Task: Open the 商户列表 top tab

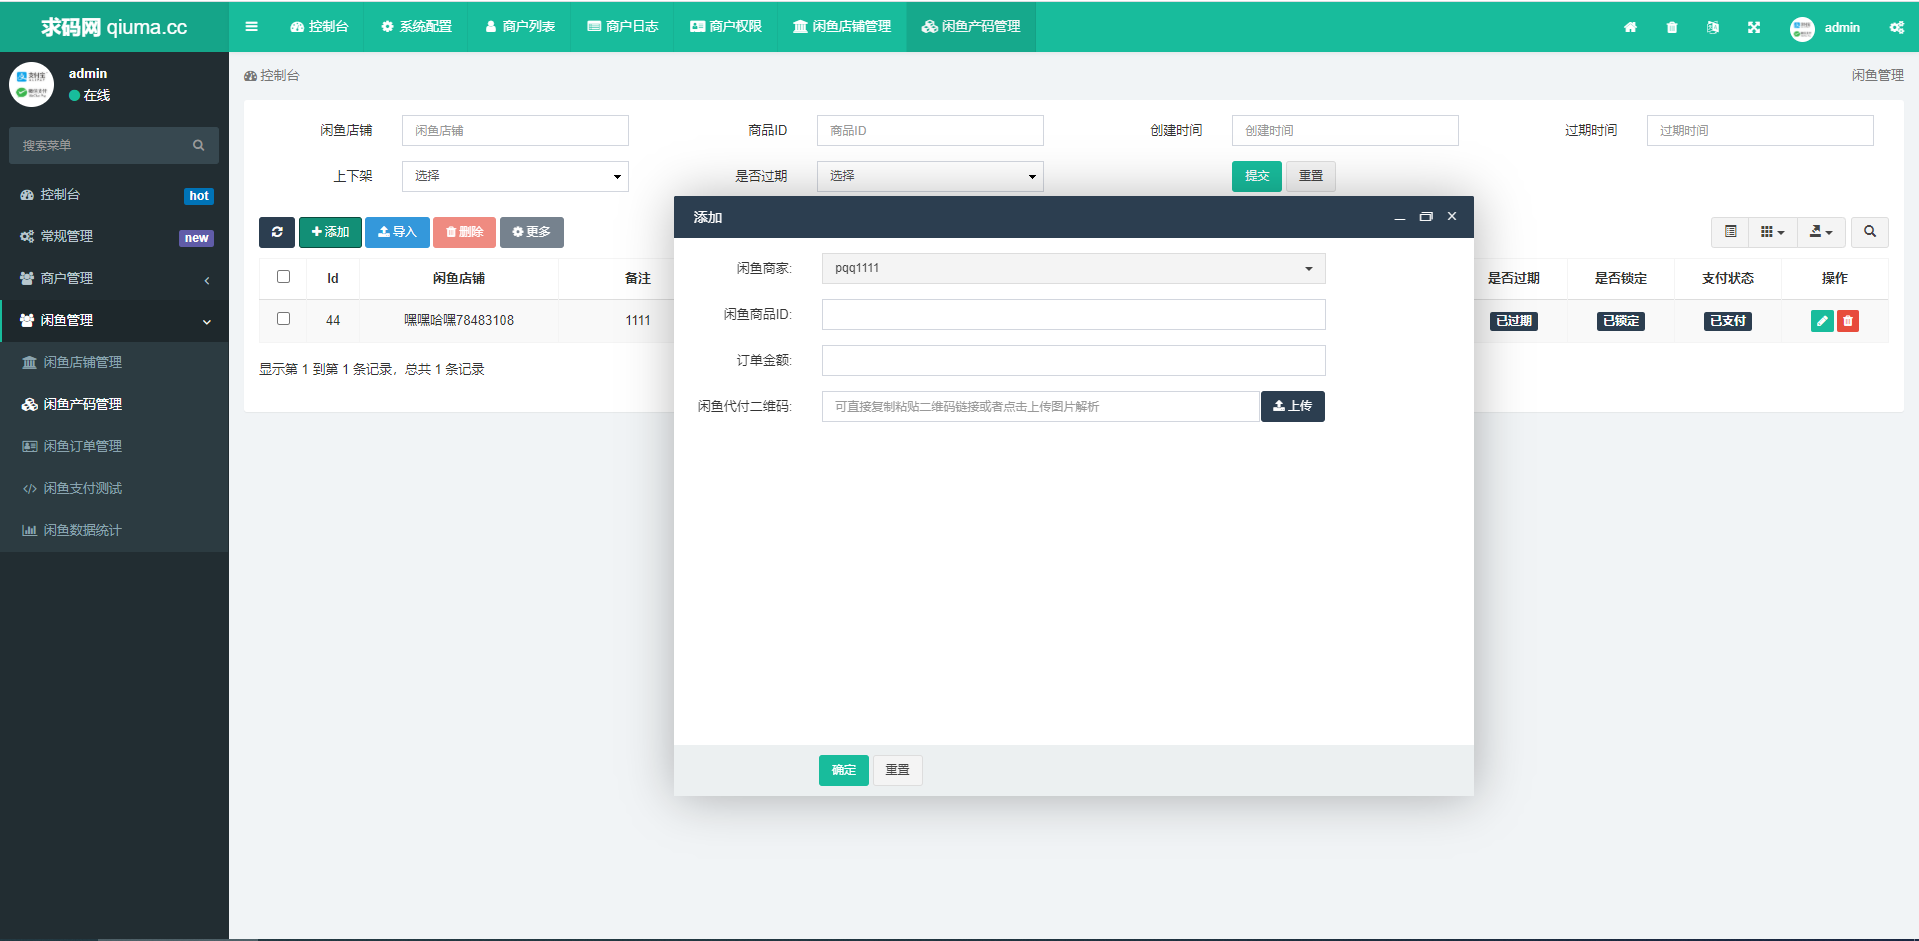Action: 520,26
